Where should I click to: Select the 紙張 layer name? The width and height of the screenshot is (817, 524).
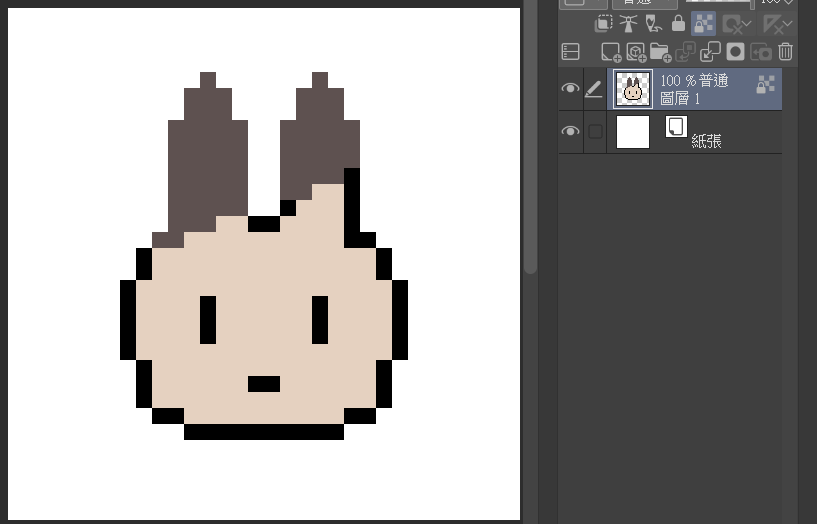click(706, 141)
